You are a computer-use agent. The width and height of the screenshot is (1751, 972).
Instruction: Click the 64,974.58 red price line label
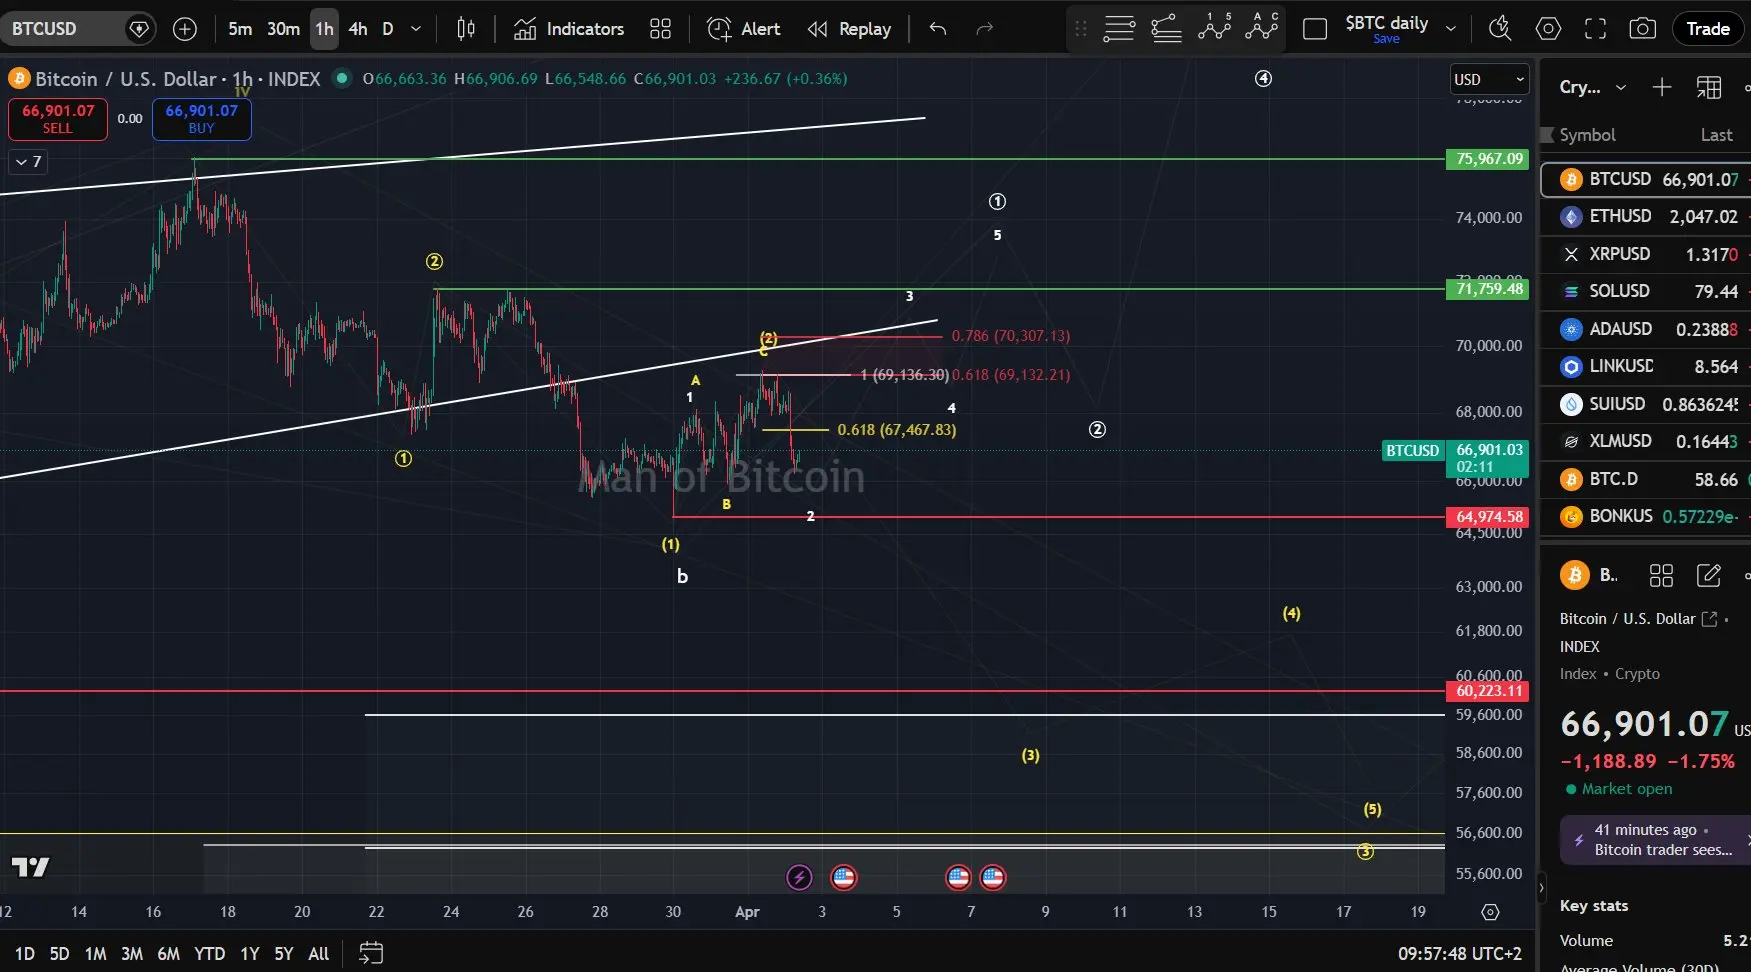[1489, 517]
